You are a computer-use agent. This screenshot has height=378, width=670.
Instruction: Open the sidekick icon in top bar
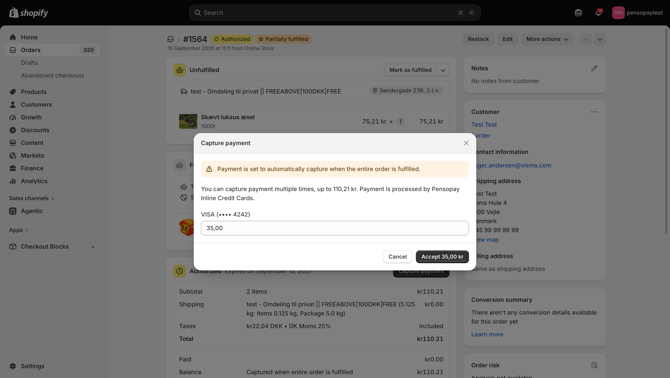(578, 13)
